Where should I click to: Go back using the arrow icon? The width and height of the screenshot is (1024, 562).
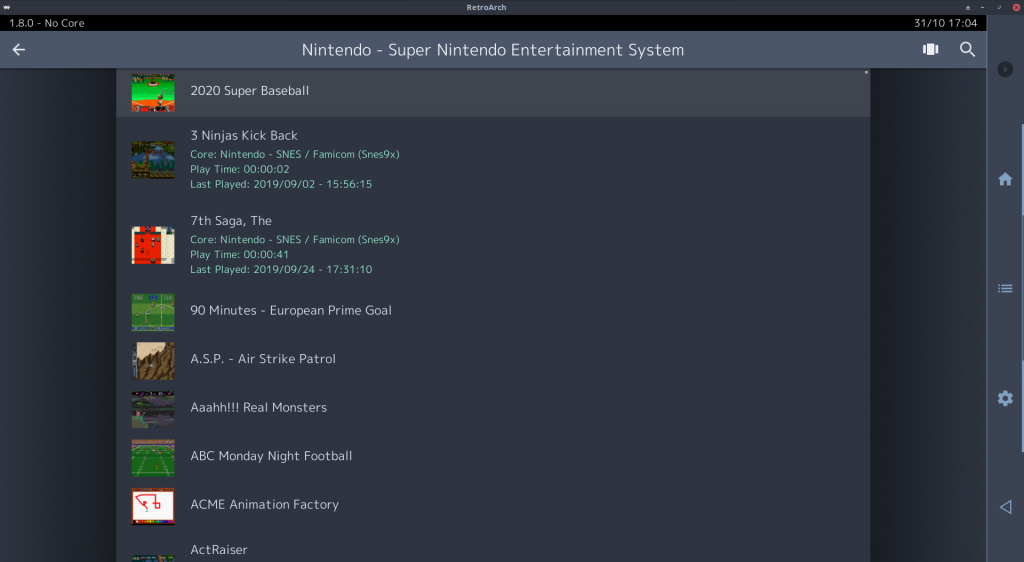coord(18,50)
